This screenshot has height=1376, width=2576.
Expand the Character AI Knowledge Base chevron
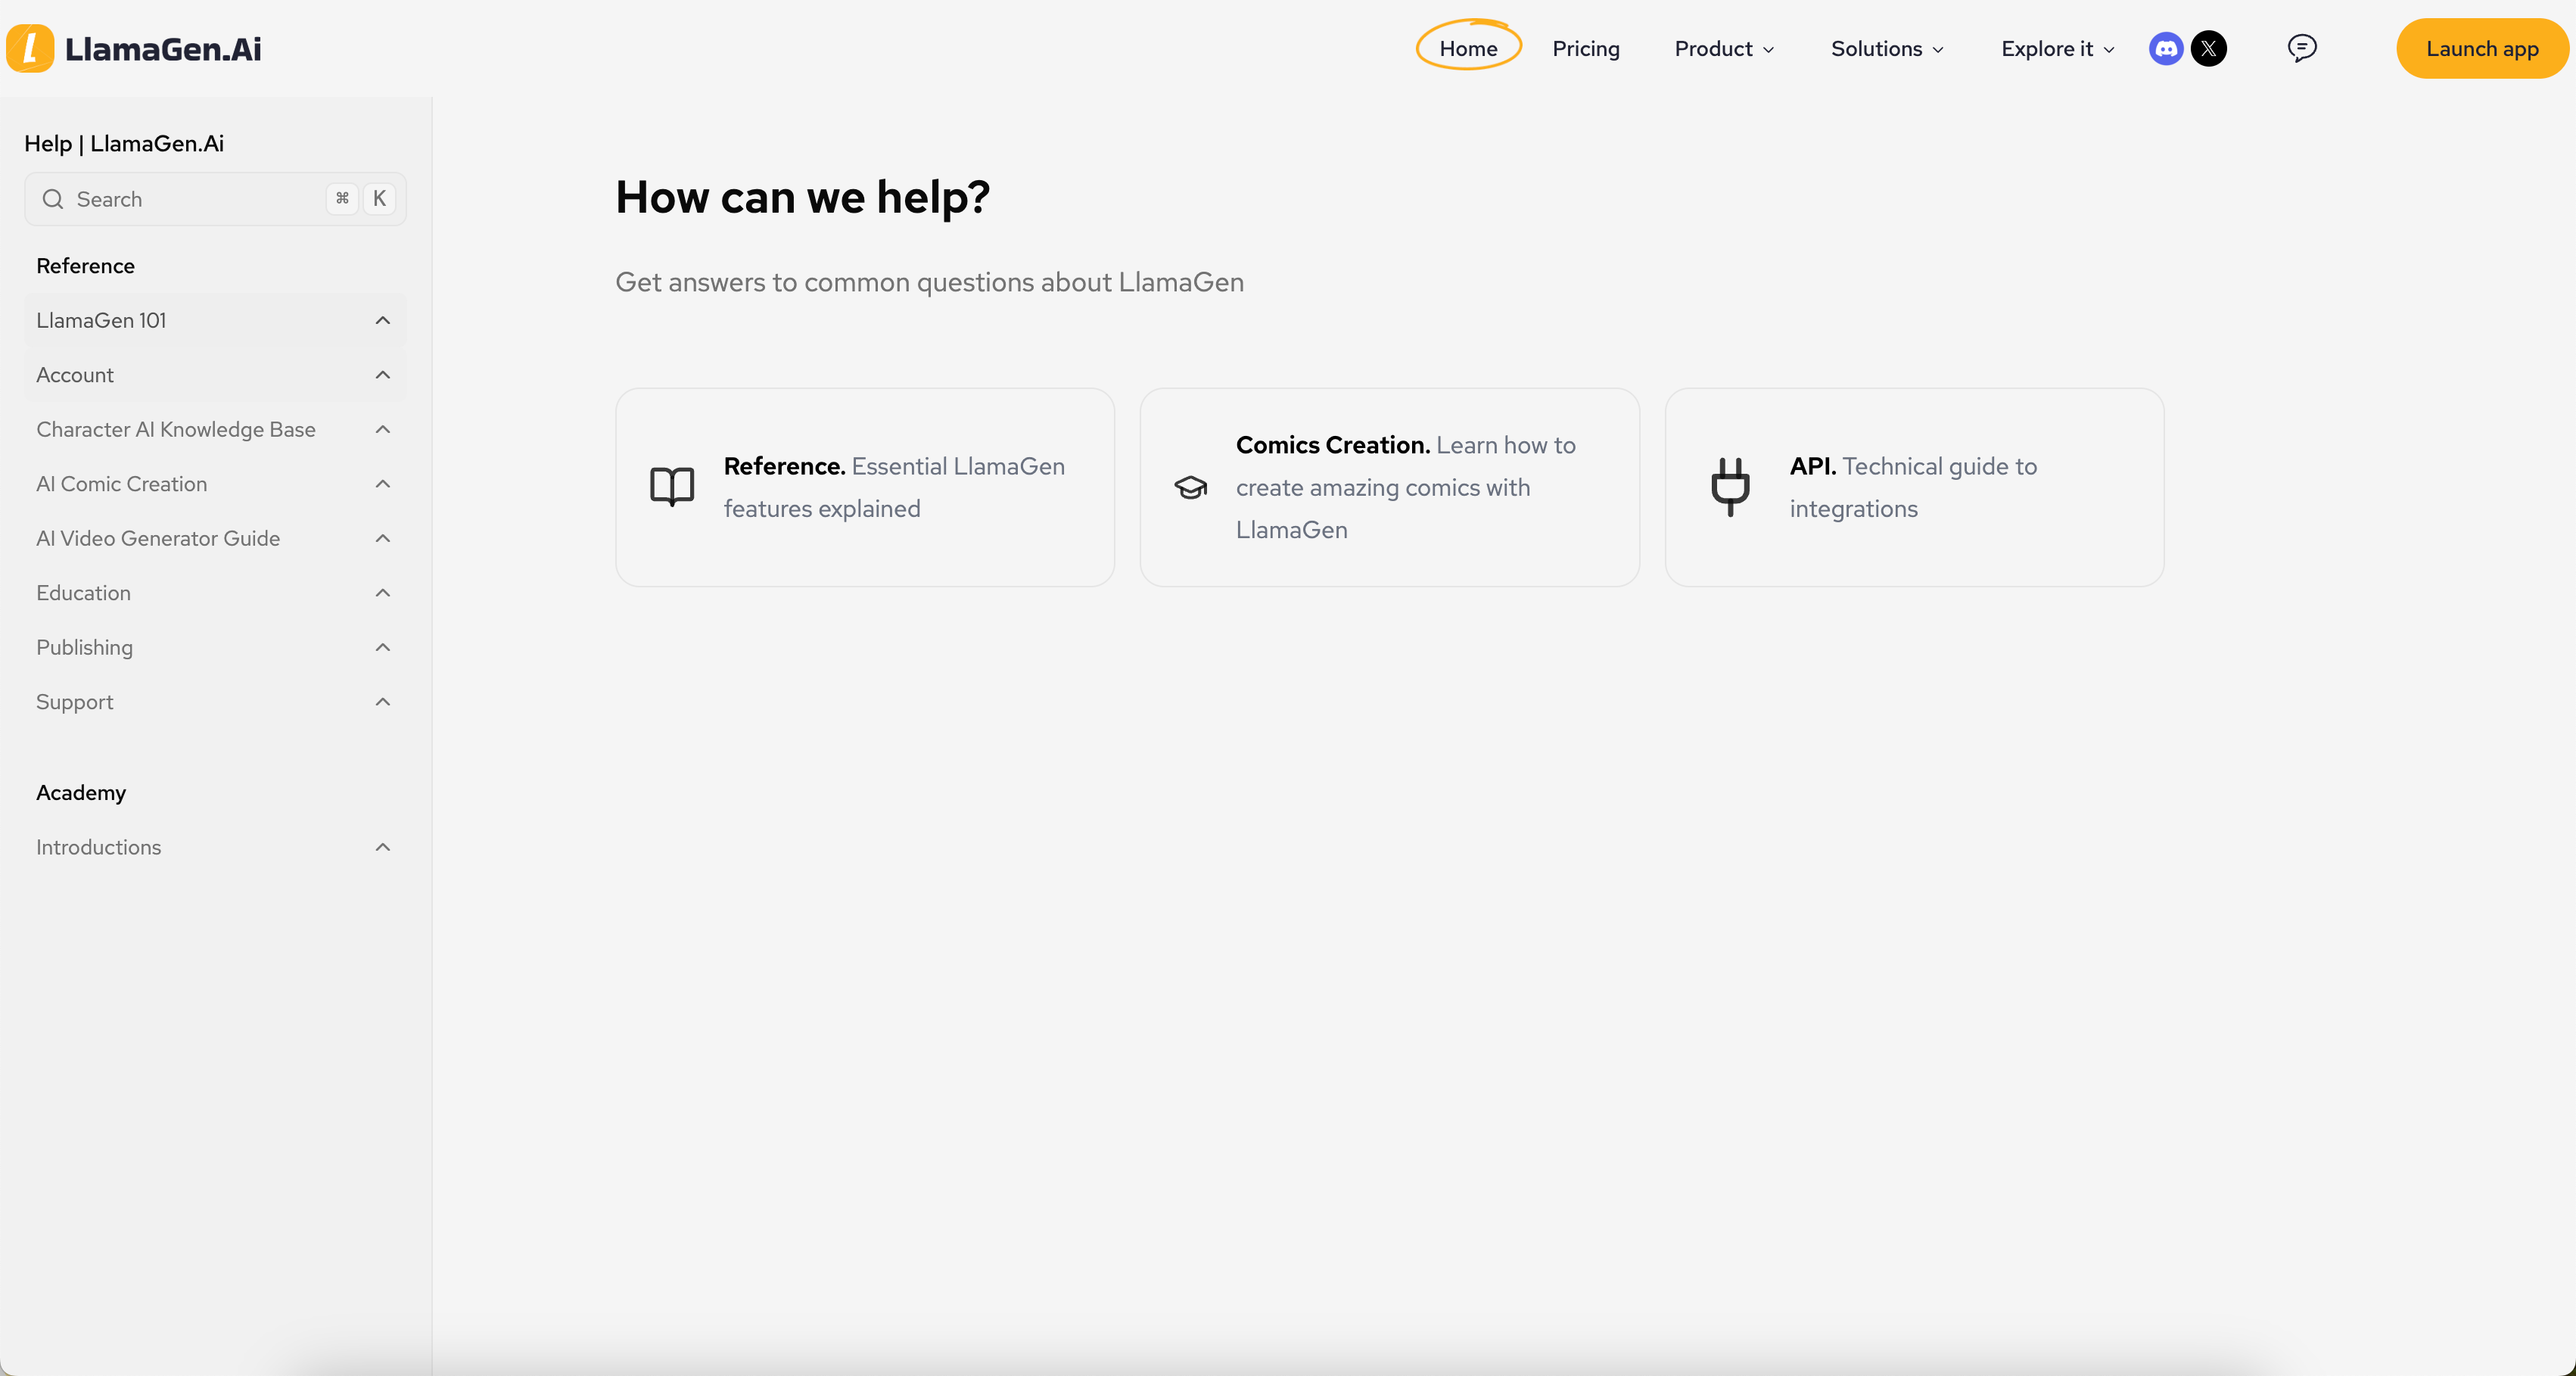[383, 429]
